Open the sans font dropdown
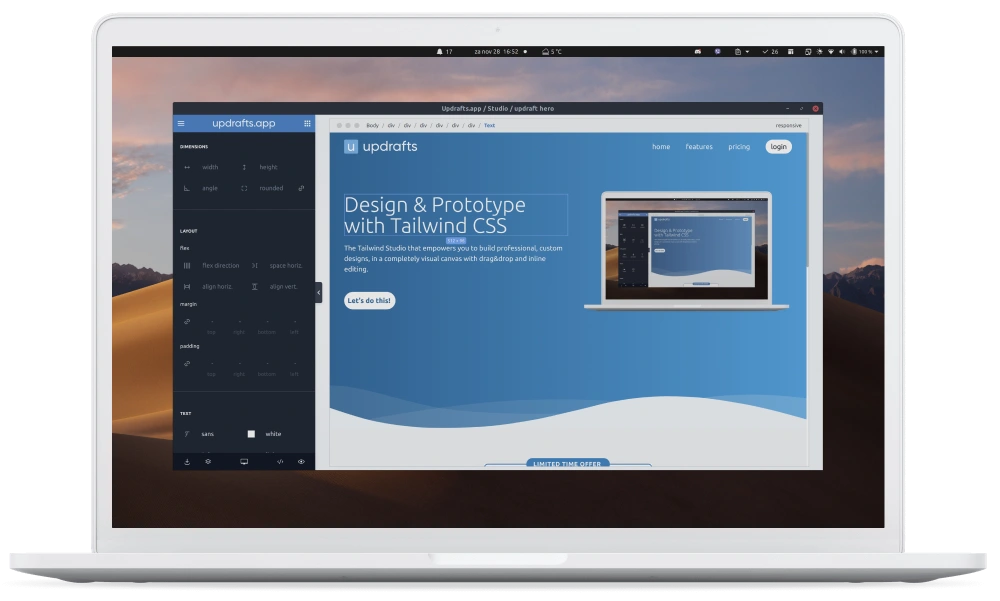This screenshot has height=601, width=1000. point(208,434)
